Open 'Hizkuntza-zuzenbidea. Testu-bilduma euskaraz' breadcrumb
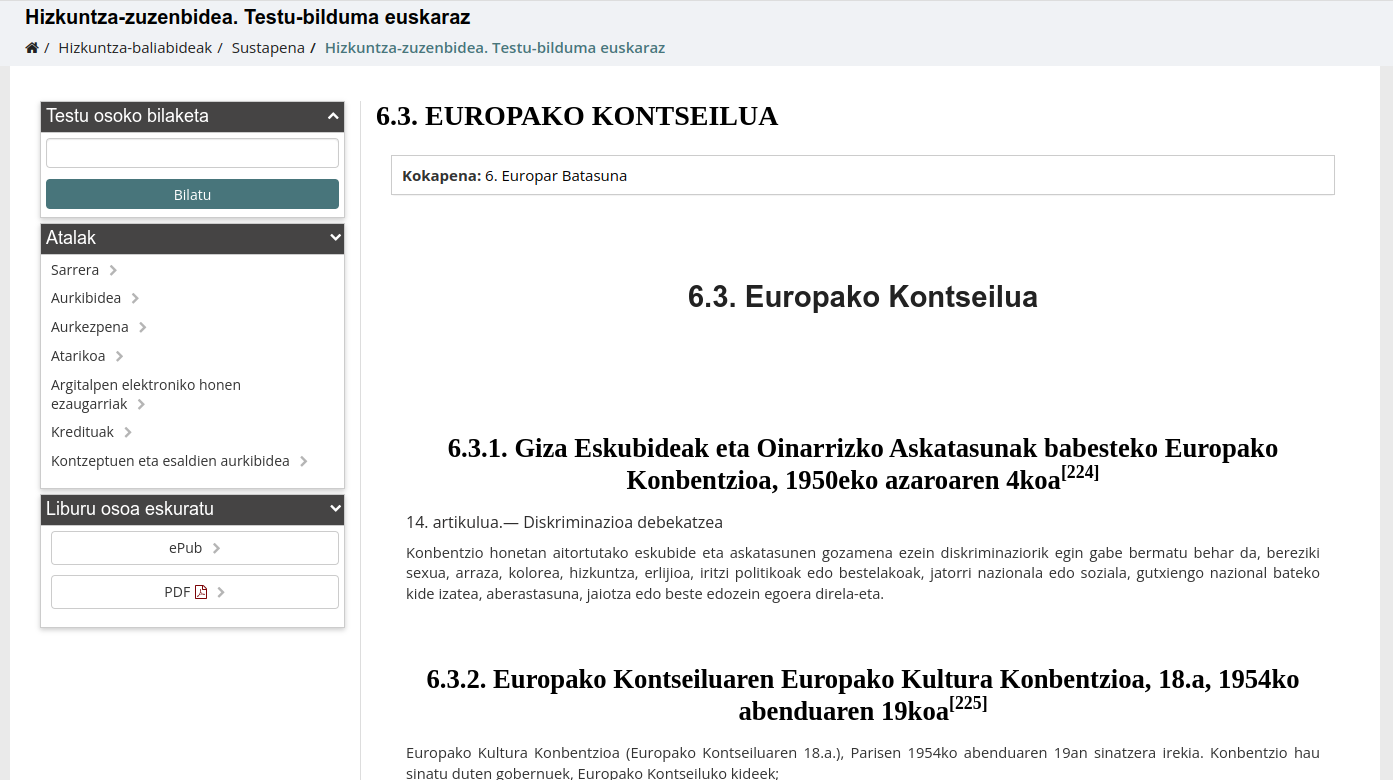The width and height of the screenshot is (1393, 780). pos(495,48)
